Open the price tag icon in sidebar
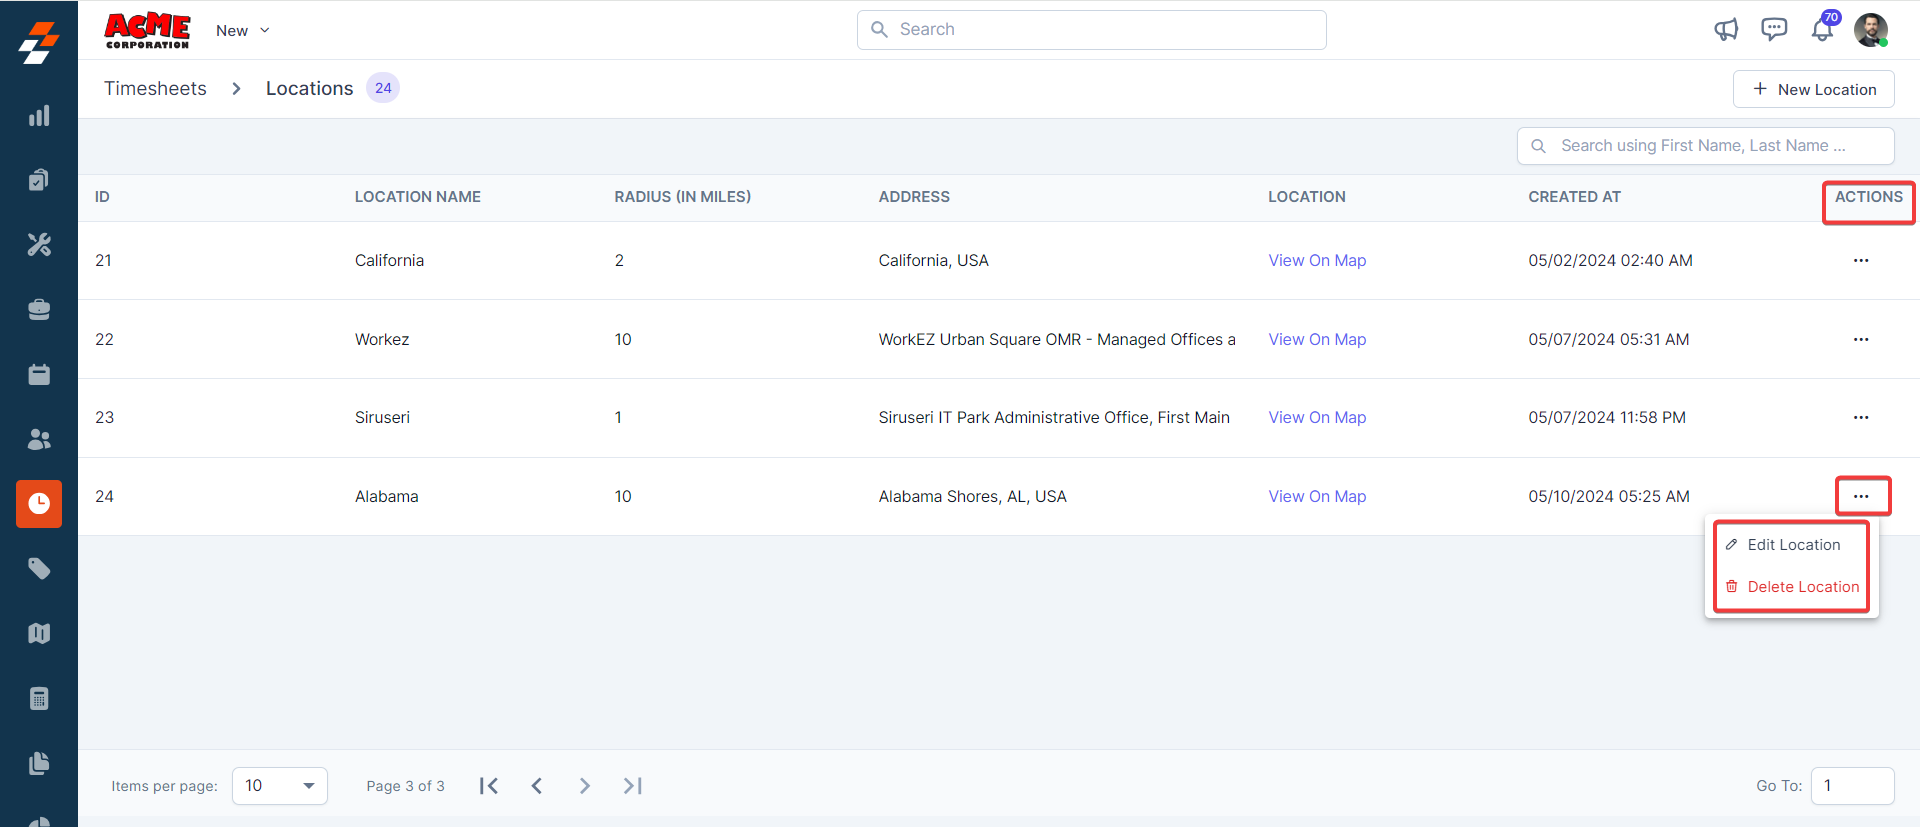 39,569
